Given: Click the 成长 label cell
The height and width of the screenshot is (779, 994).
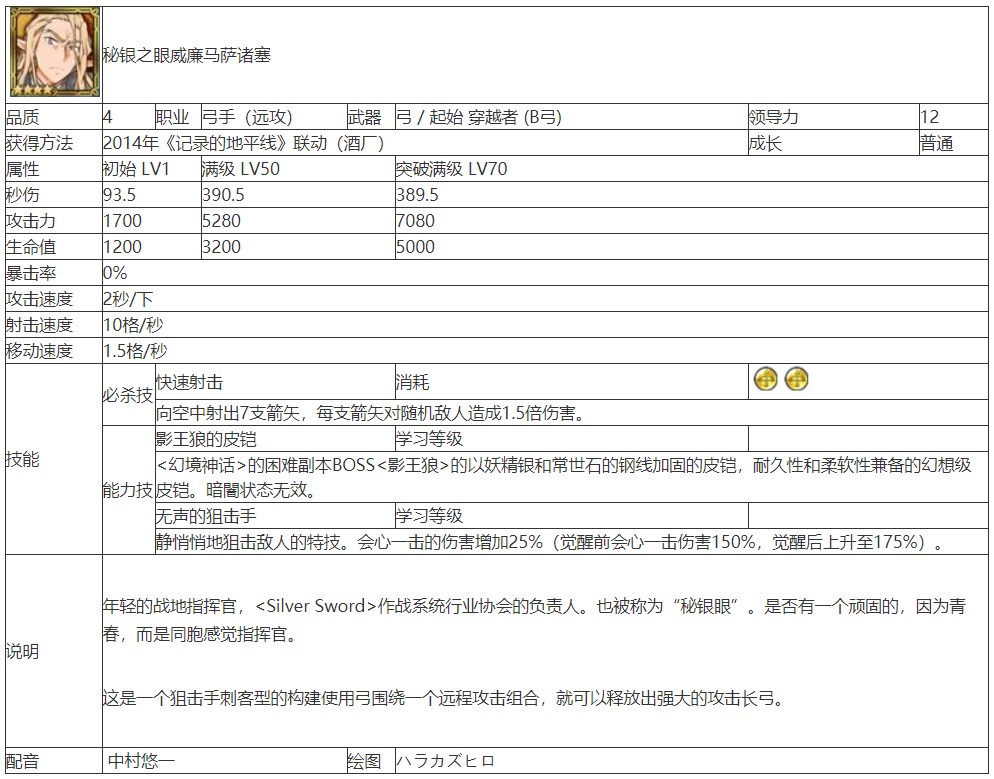Looking at the screenshot, I should (x=834, y=143).
